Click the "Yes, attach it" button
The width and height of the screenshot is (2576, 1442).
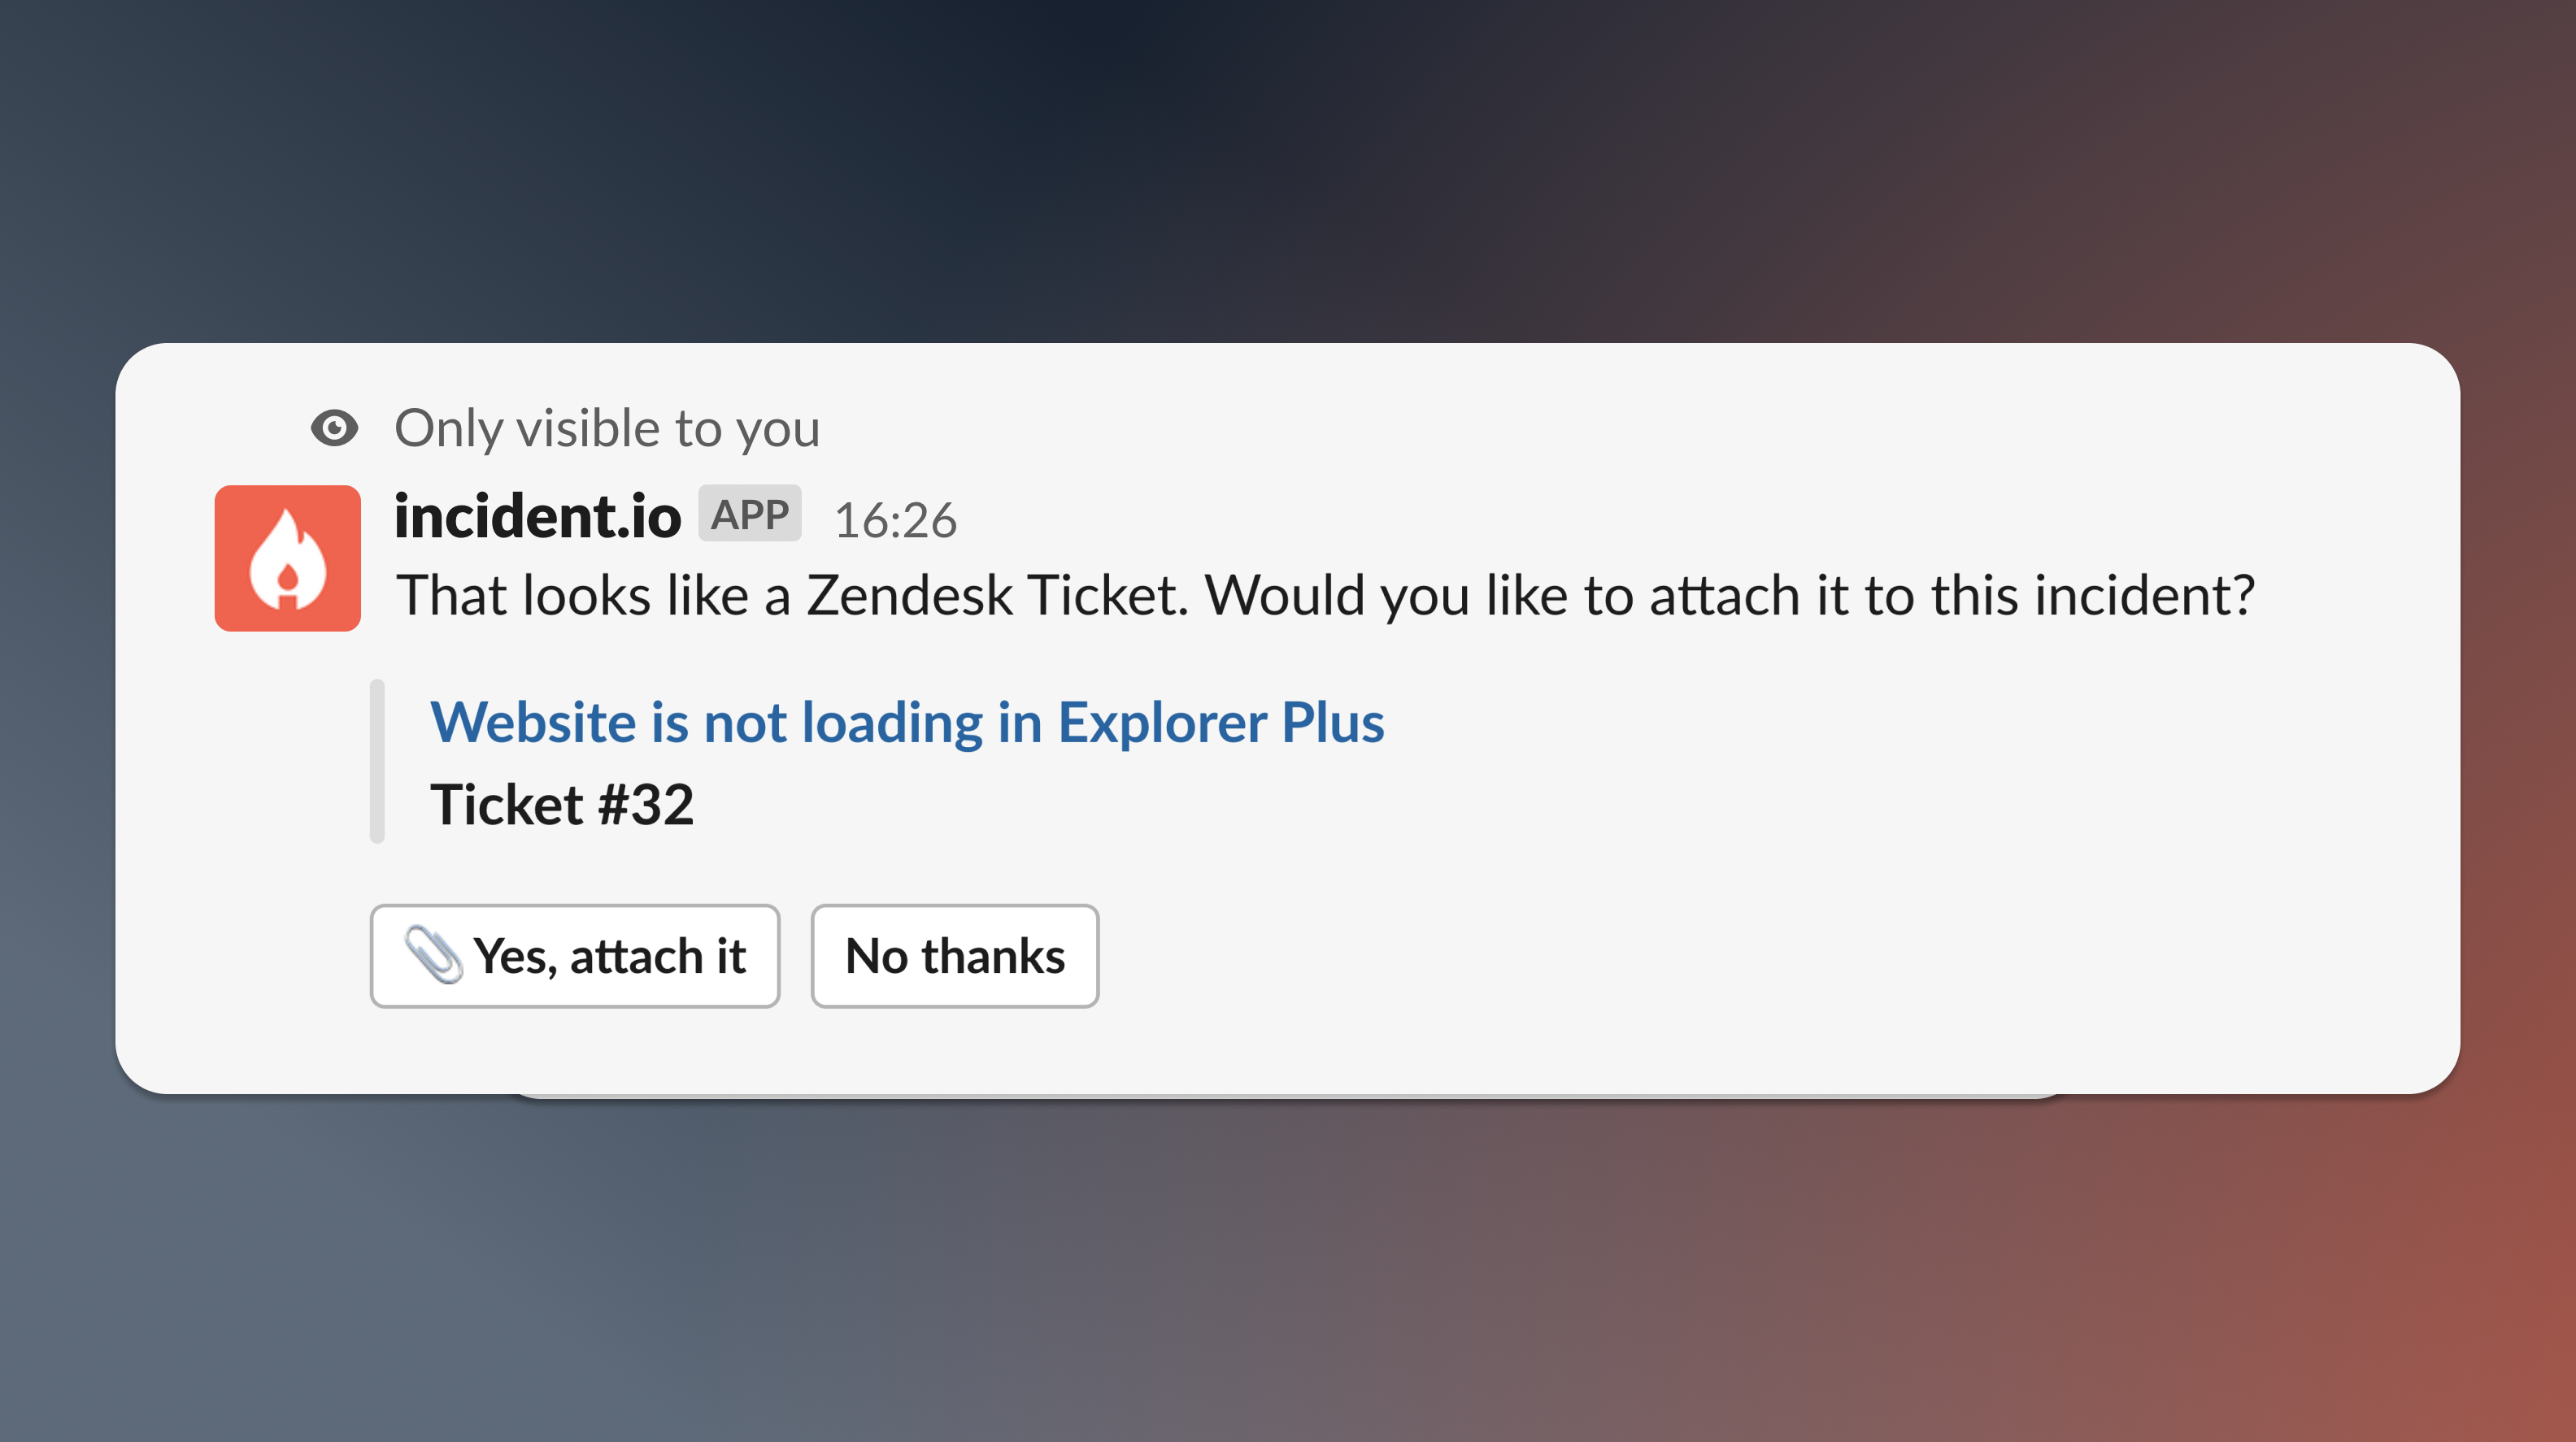tap(575, 956)
